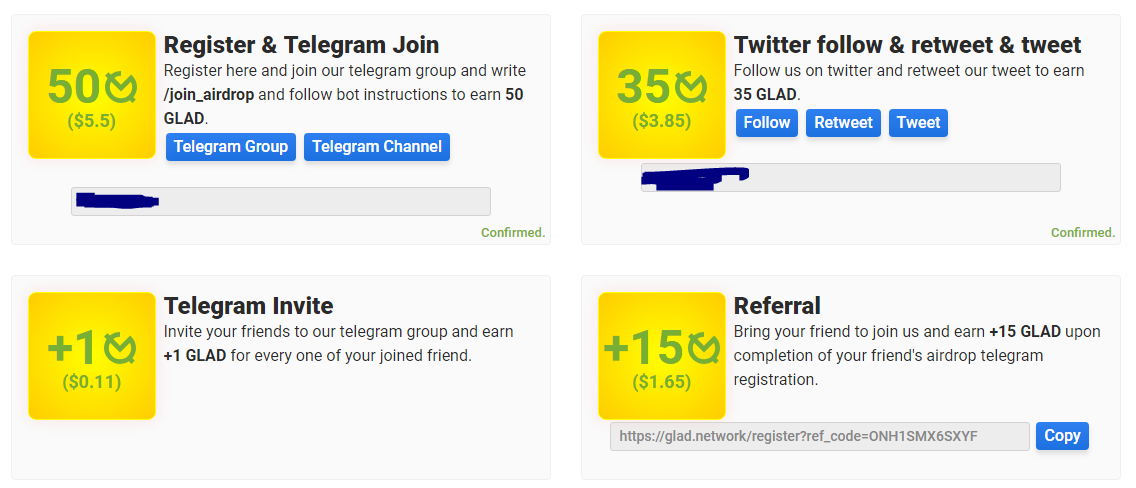Click the Register & Telegram Join heading

(x=301, y=45)
